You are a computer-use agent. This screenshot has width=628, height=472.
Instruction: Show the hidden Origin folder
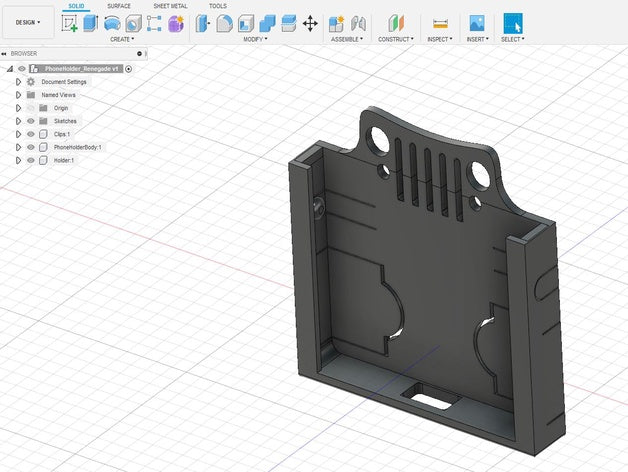(x=31, y=108)
